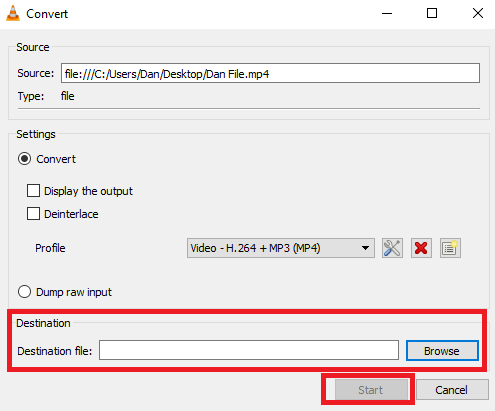This screenshot has height=411, width=495.
Task: Edit selected profile with wrench icon
Action: (392, 248)
